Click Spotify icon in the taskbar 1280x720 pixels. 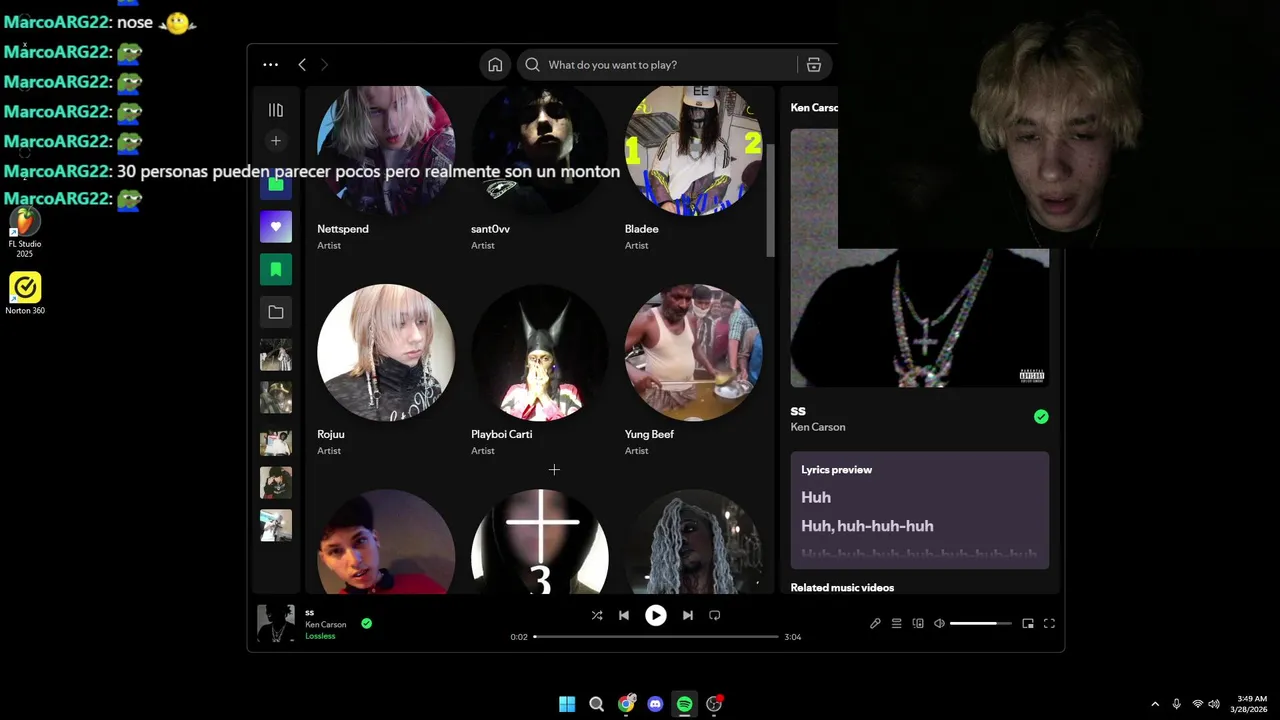coord(684,704)
